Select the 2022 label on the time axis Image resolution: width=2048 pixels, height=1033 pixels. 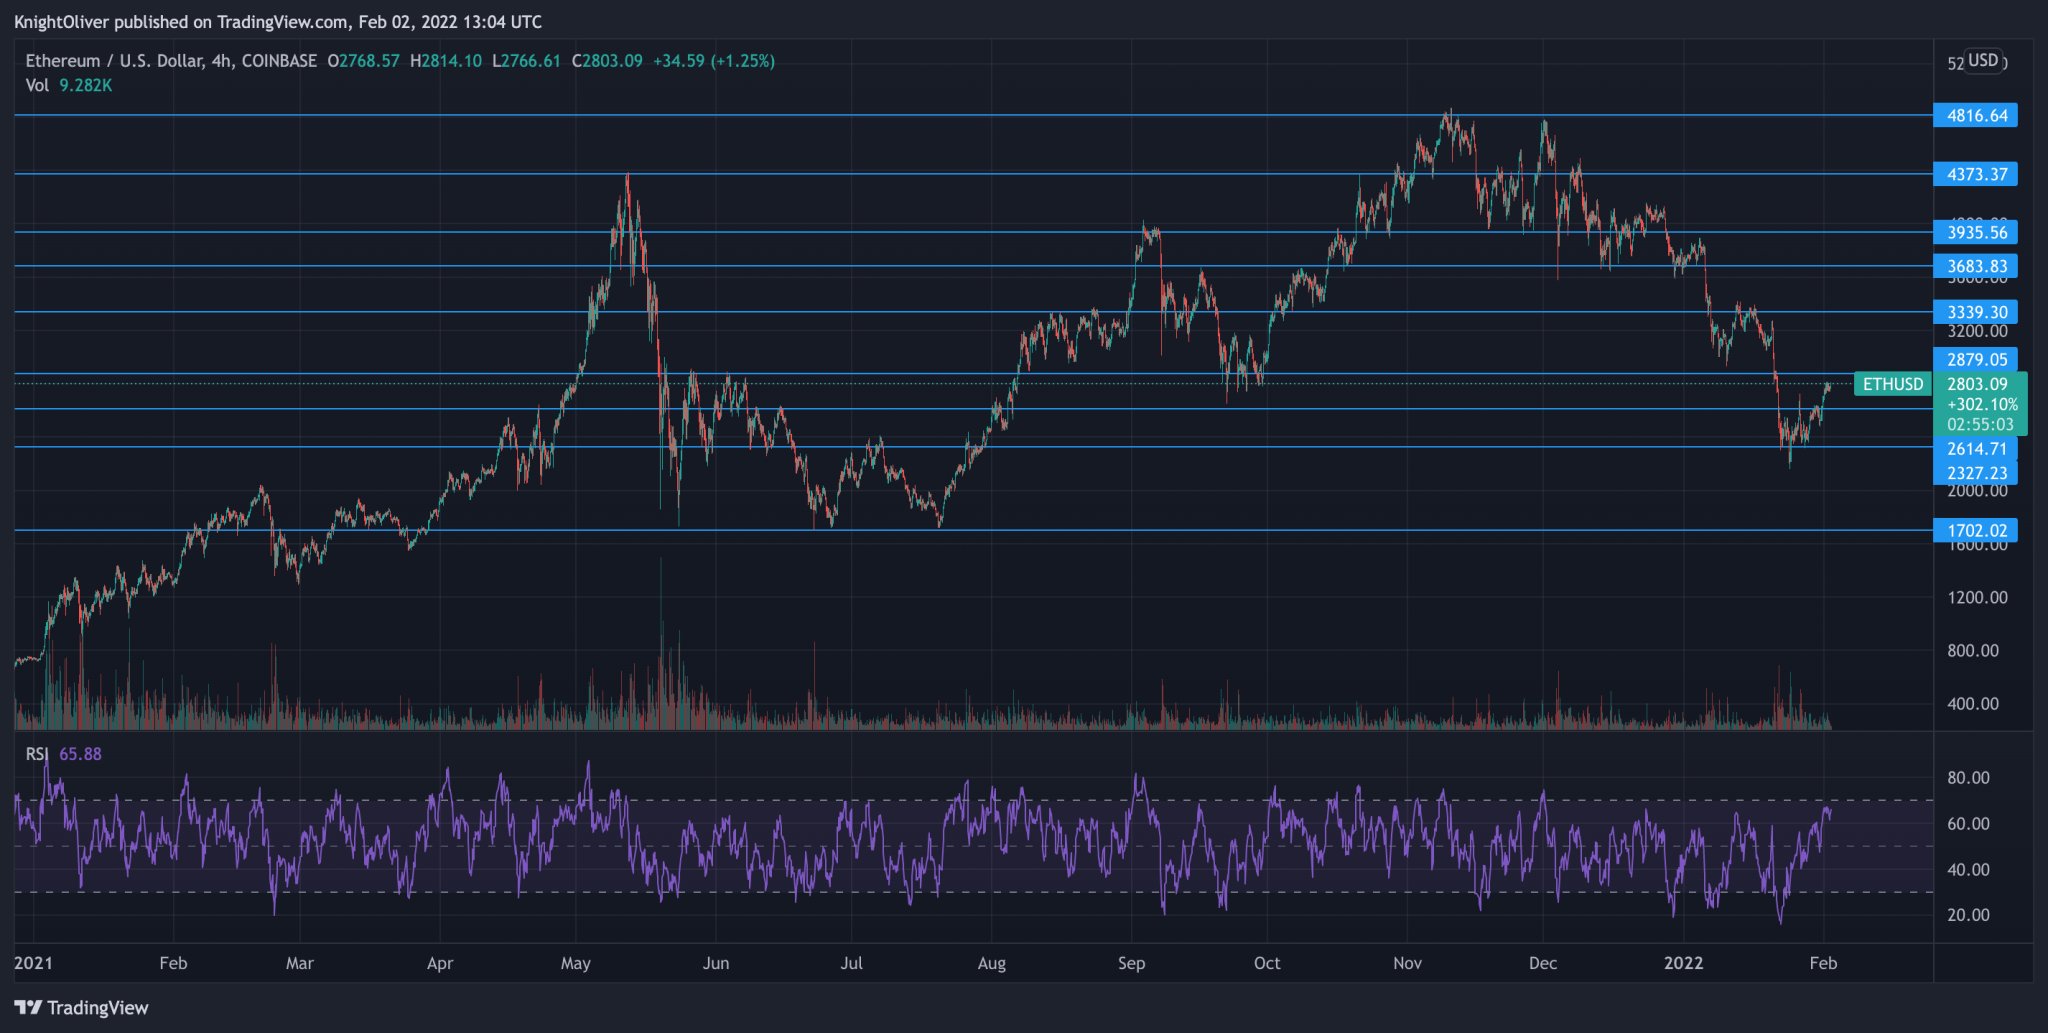point(1685,964)
